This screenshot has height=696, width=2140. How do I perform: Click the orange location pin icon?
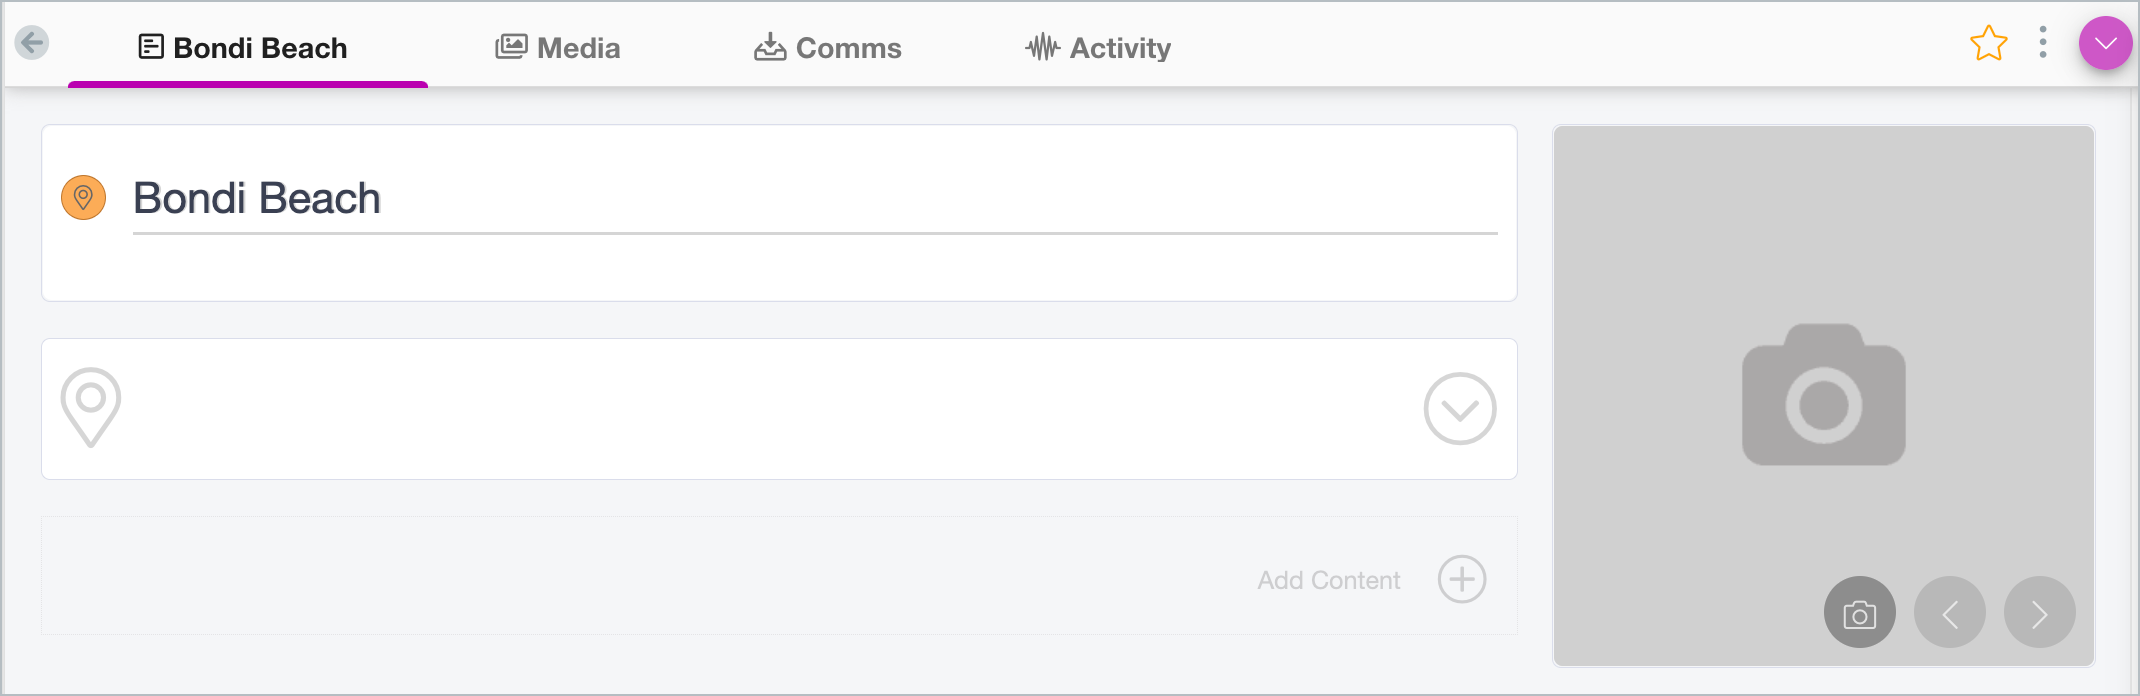coord(84,197)
